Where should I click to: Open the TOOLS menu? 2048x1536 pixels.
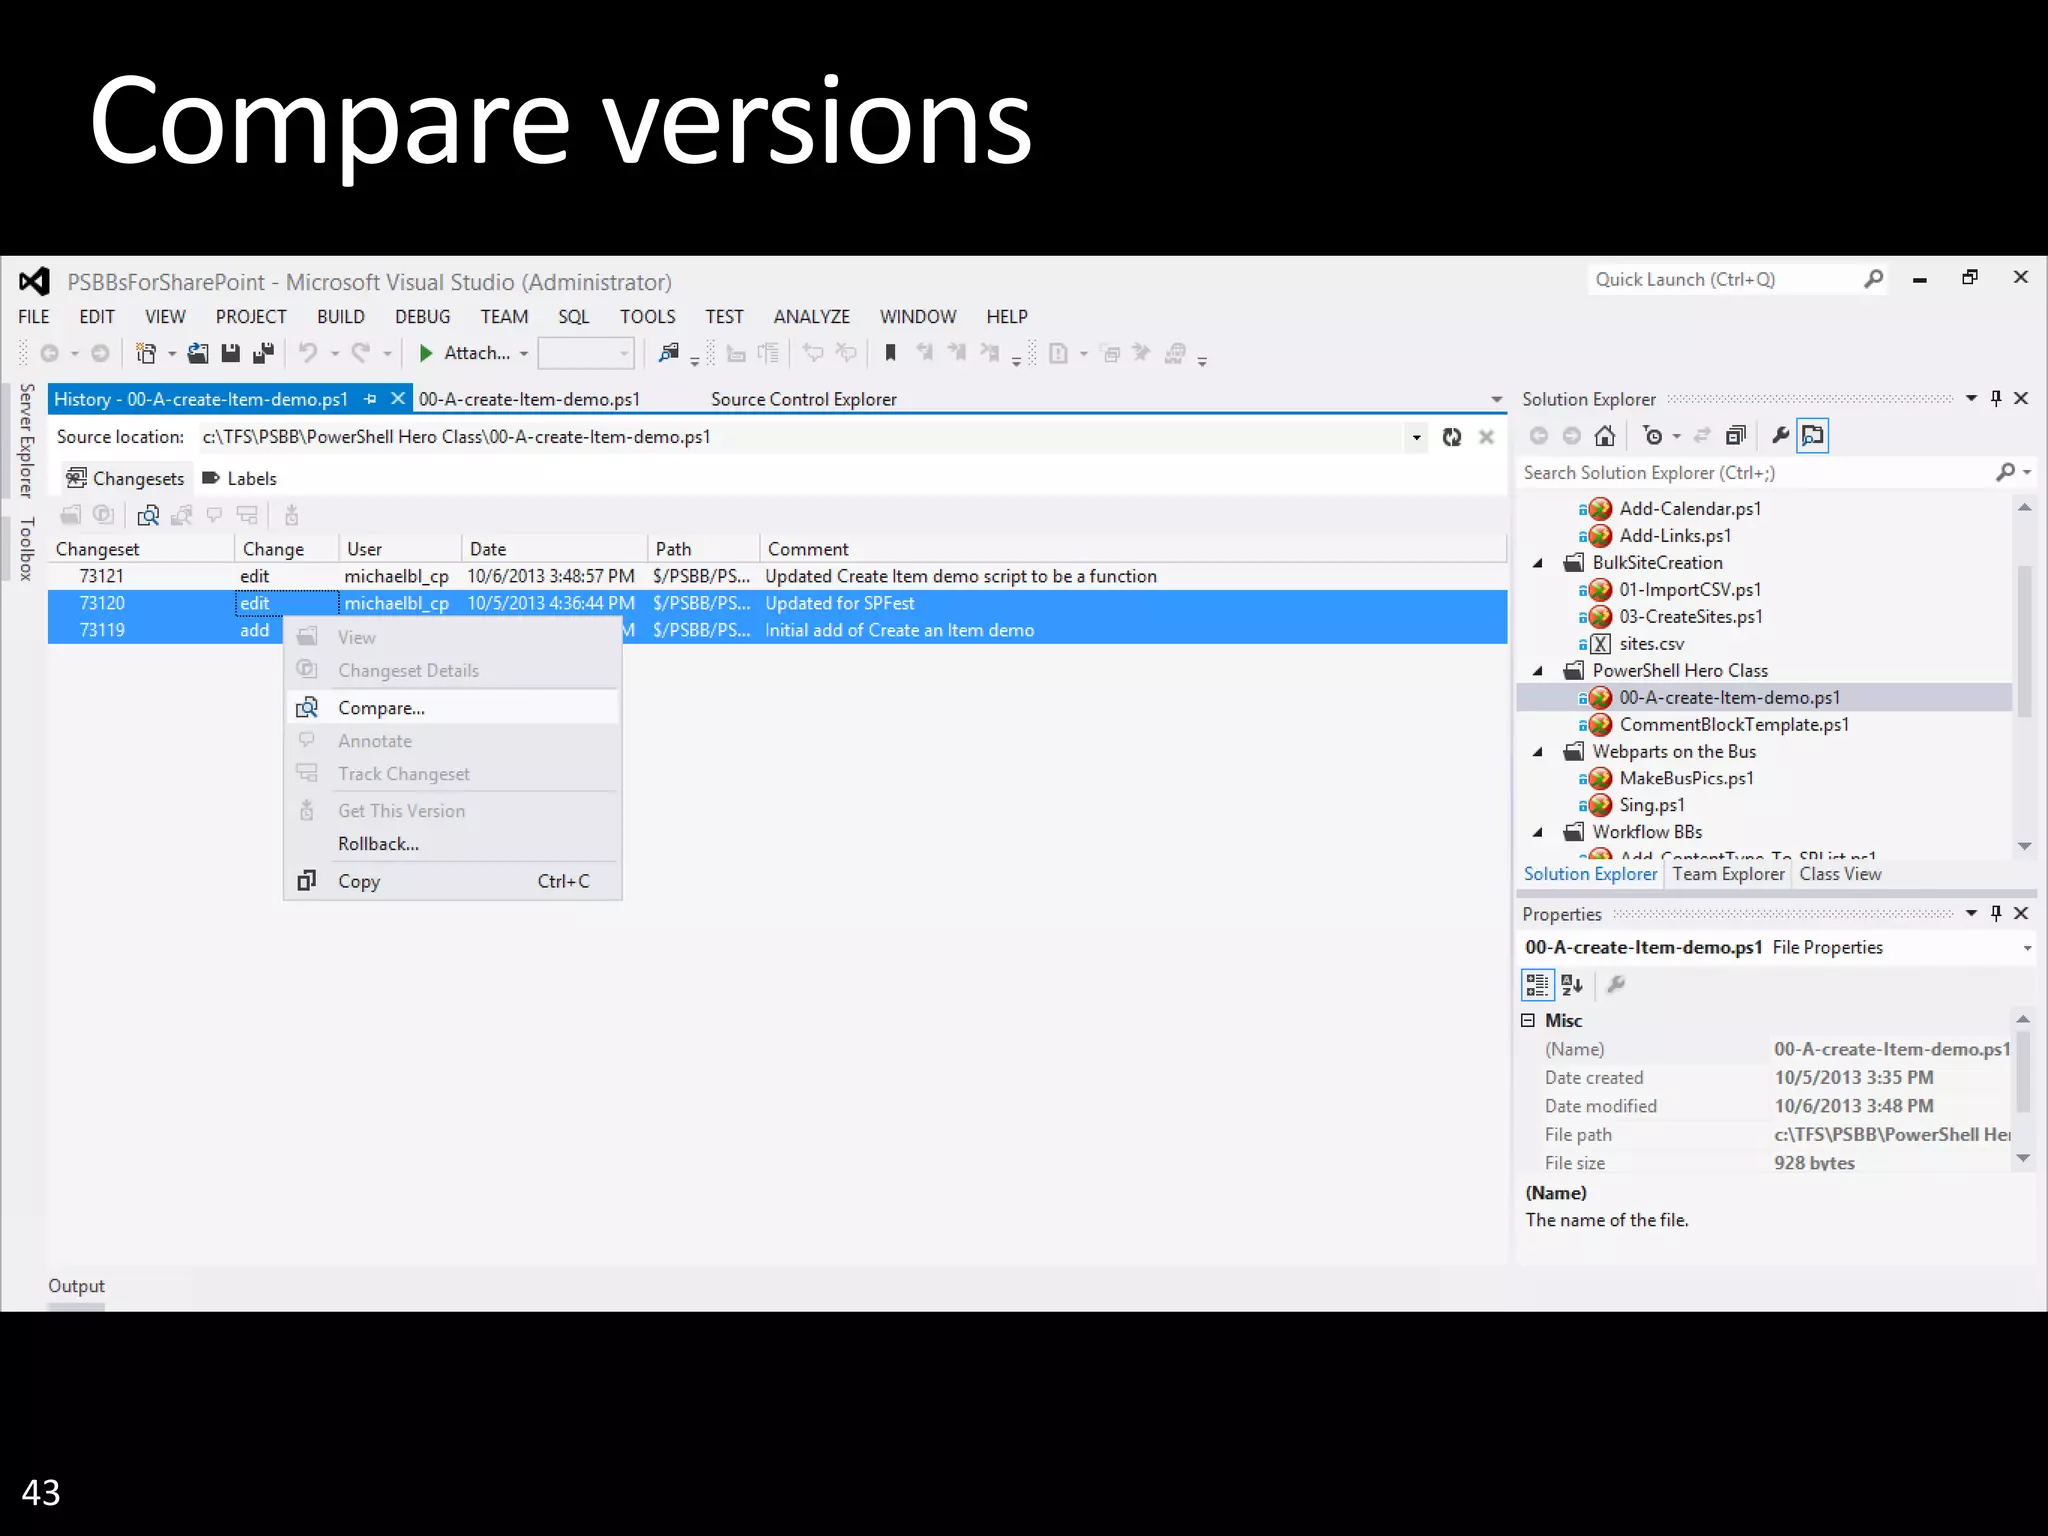647,316
